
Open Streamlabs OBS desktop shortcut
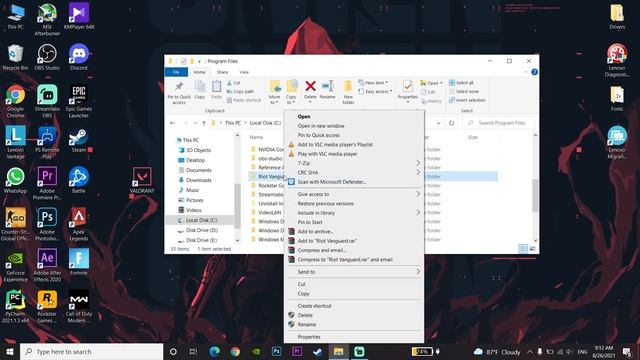point(47,101)
